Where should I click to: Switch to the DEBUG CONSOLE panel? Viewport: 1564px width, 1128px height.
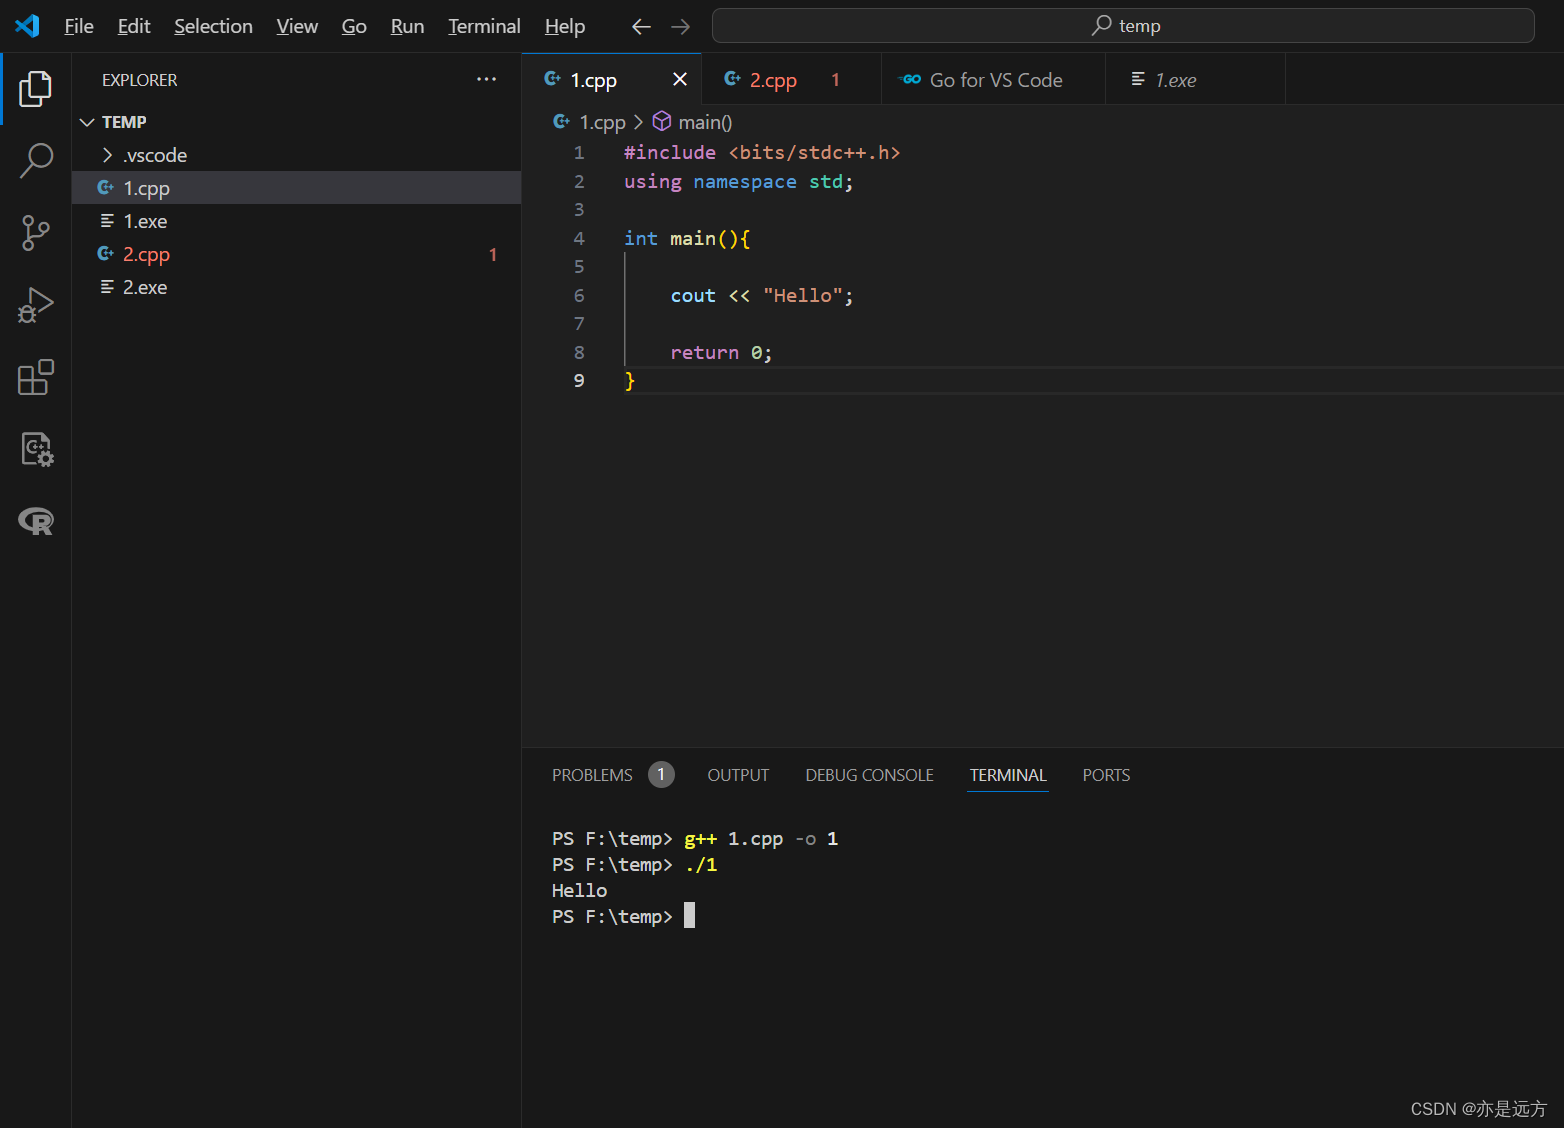pyautogui.click(x=869, y=774)
